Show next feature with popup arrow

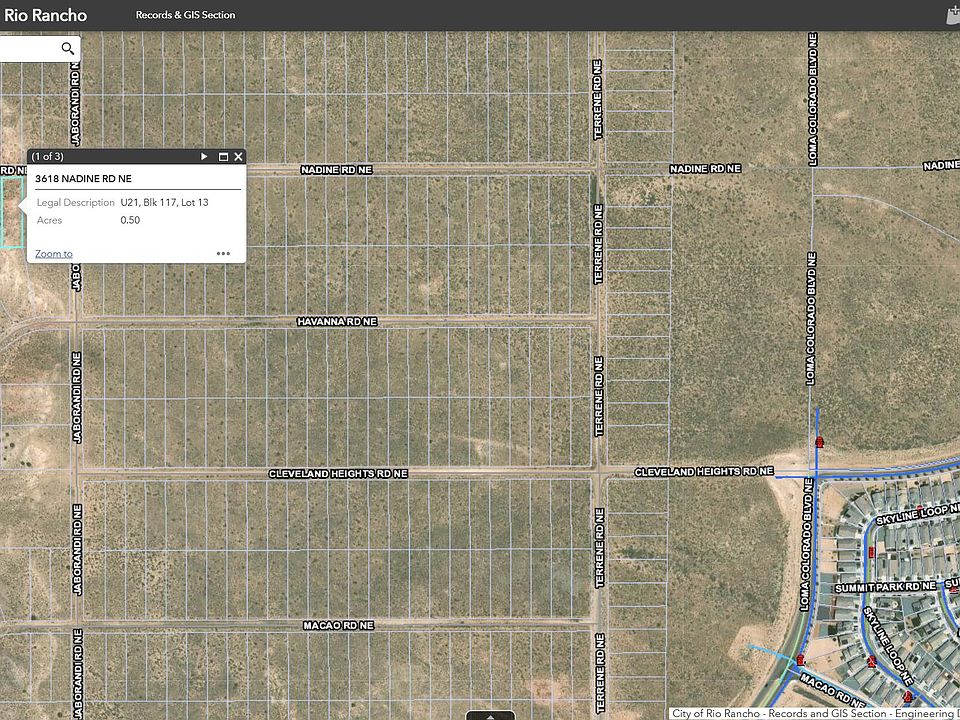tap(204, 157)
